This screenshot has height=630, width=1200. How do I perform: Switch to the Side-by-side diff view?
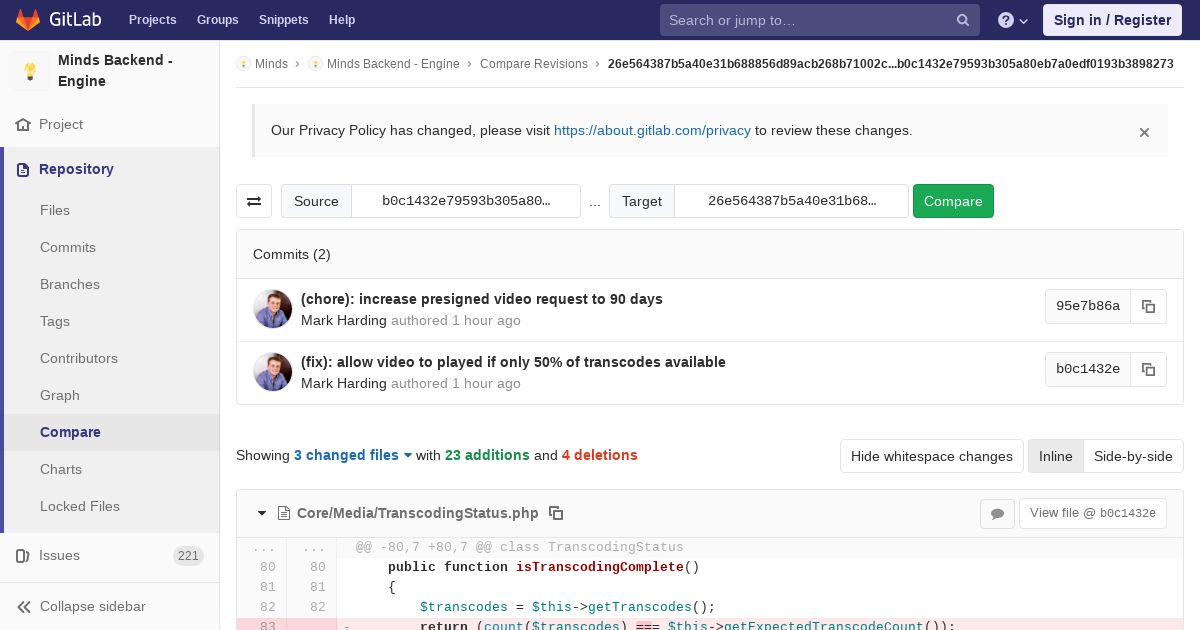[x=1133, y=456]
